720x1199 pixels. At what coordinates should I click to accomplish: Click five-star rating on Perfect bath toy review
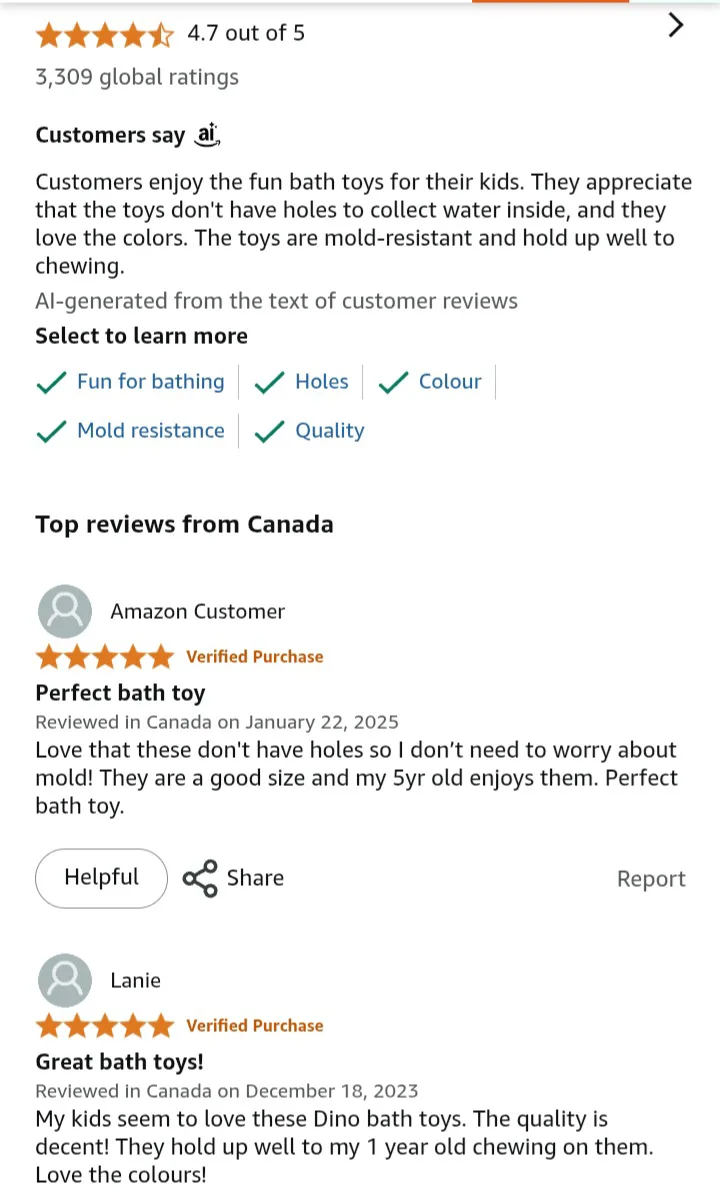[x=104, y=657]
